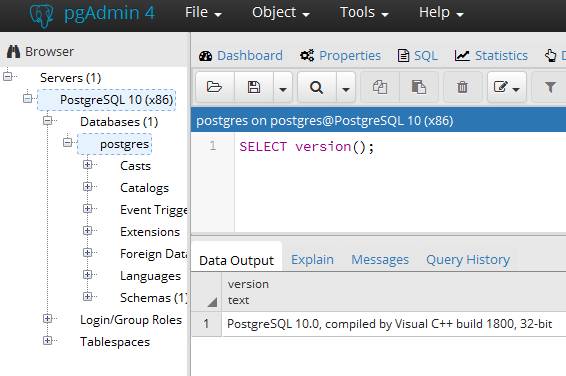Click the Filter funnel icon
The image size is (566, 376).
coord(550,87)
